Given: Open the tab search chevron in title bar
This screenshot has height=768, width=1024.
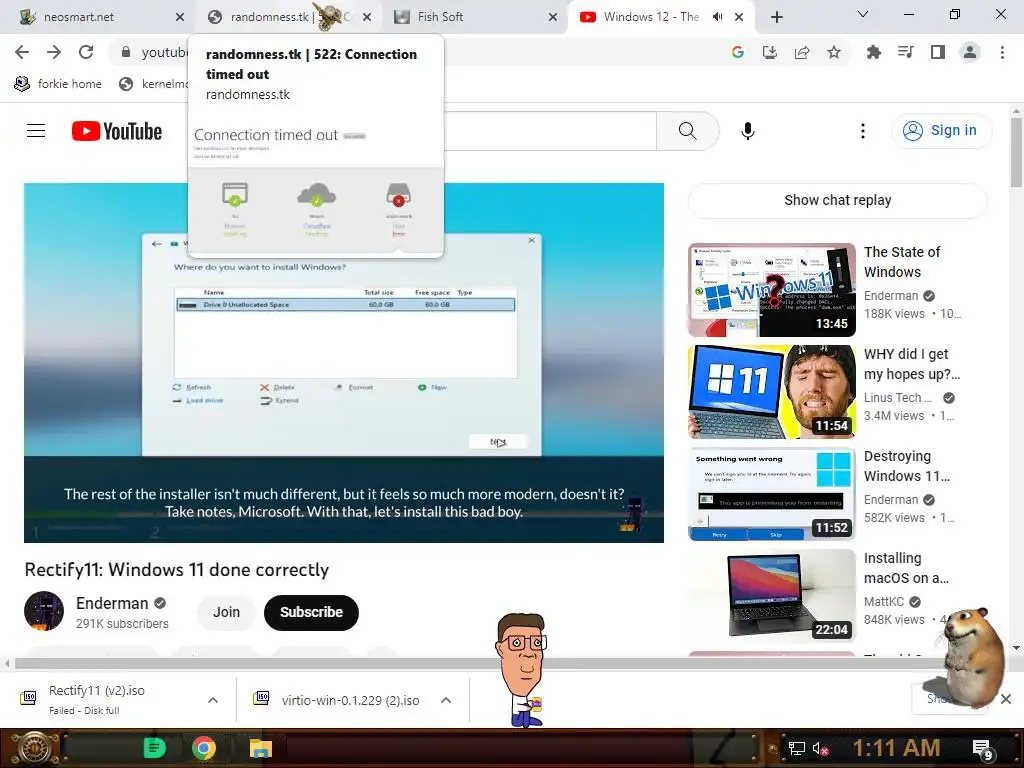Looking at the screenshot, I should [863, 14].
